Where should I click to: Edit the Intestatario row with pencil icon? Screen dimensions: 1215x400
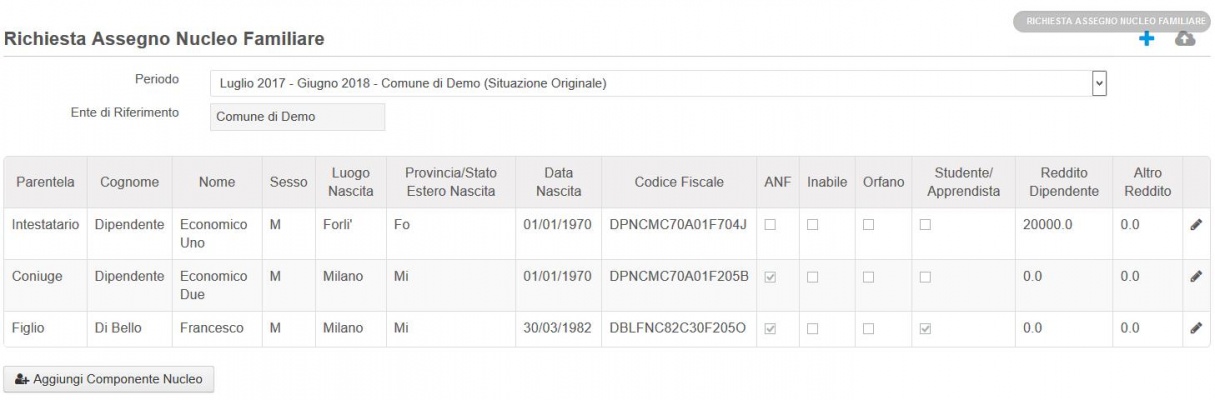[x=1196, y=226]
